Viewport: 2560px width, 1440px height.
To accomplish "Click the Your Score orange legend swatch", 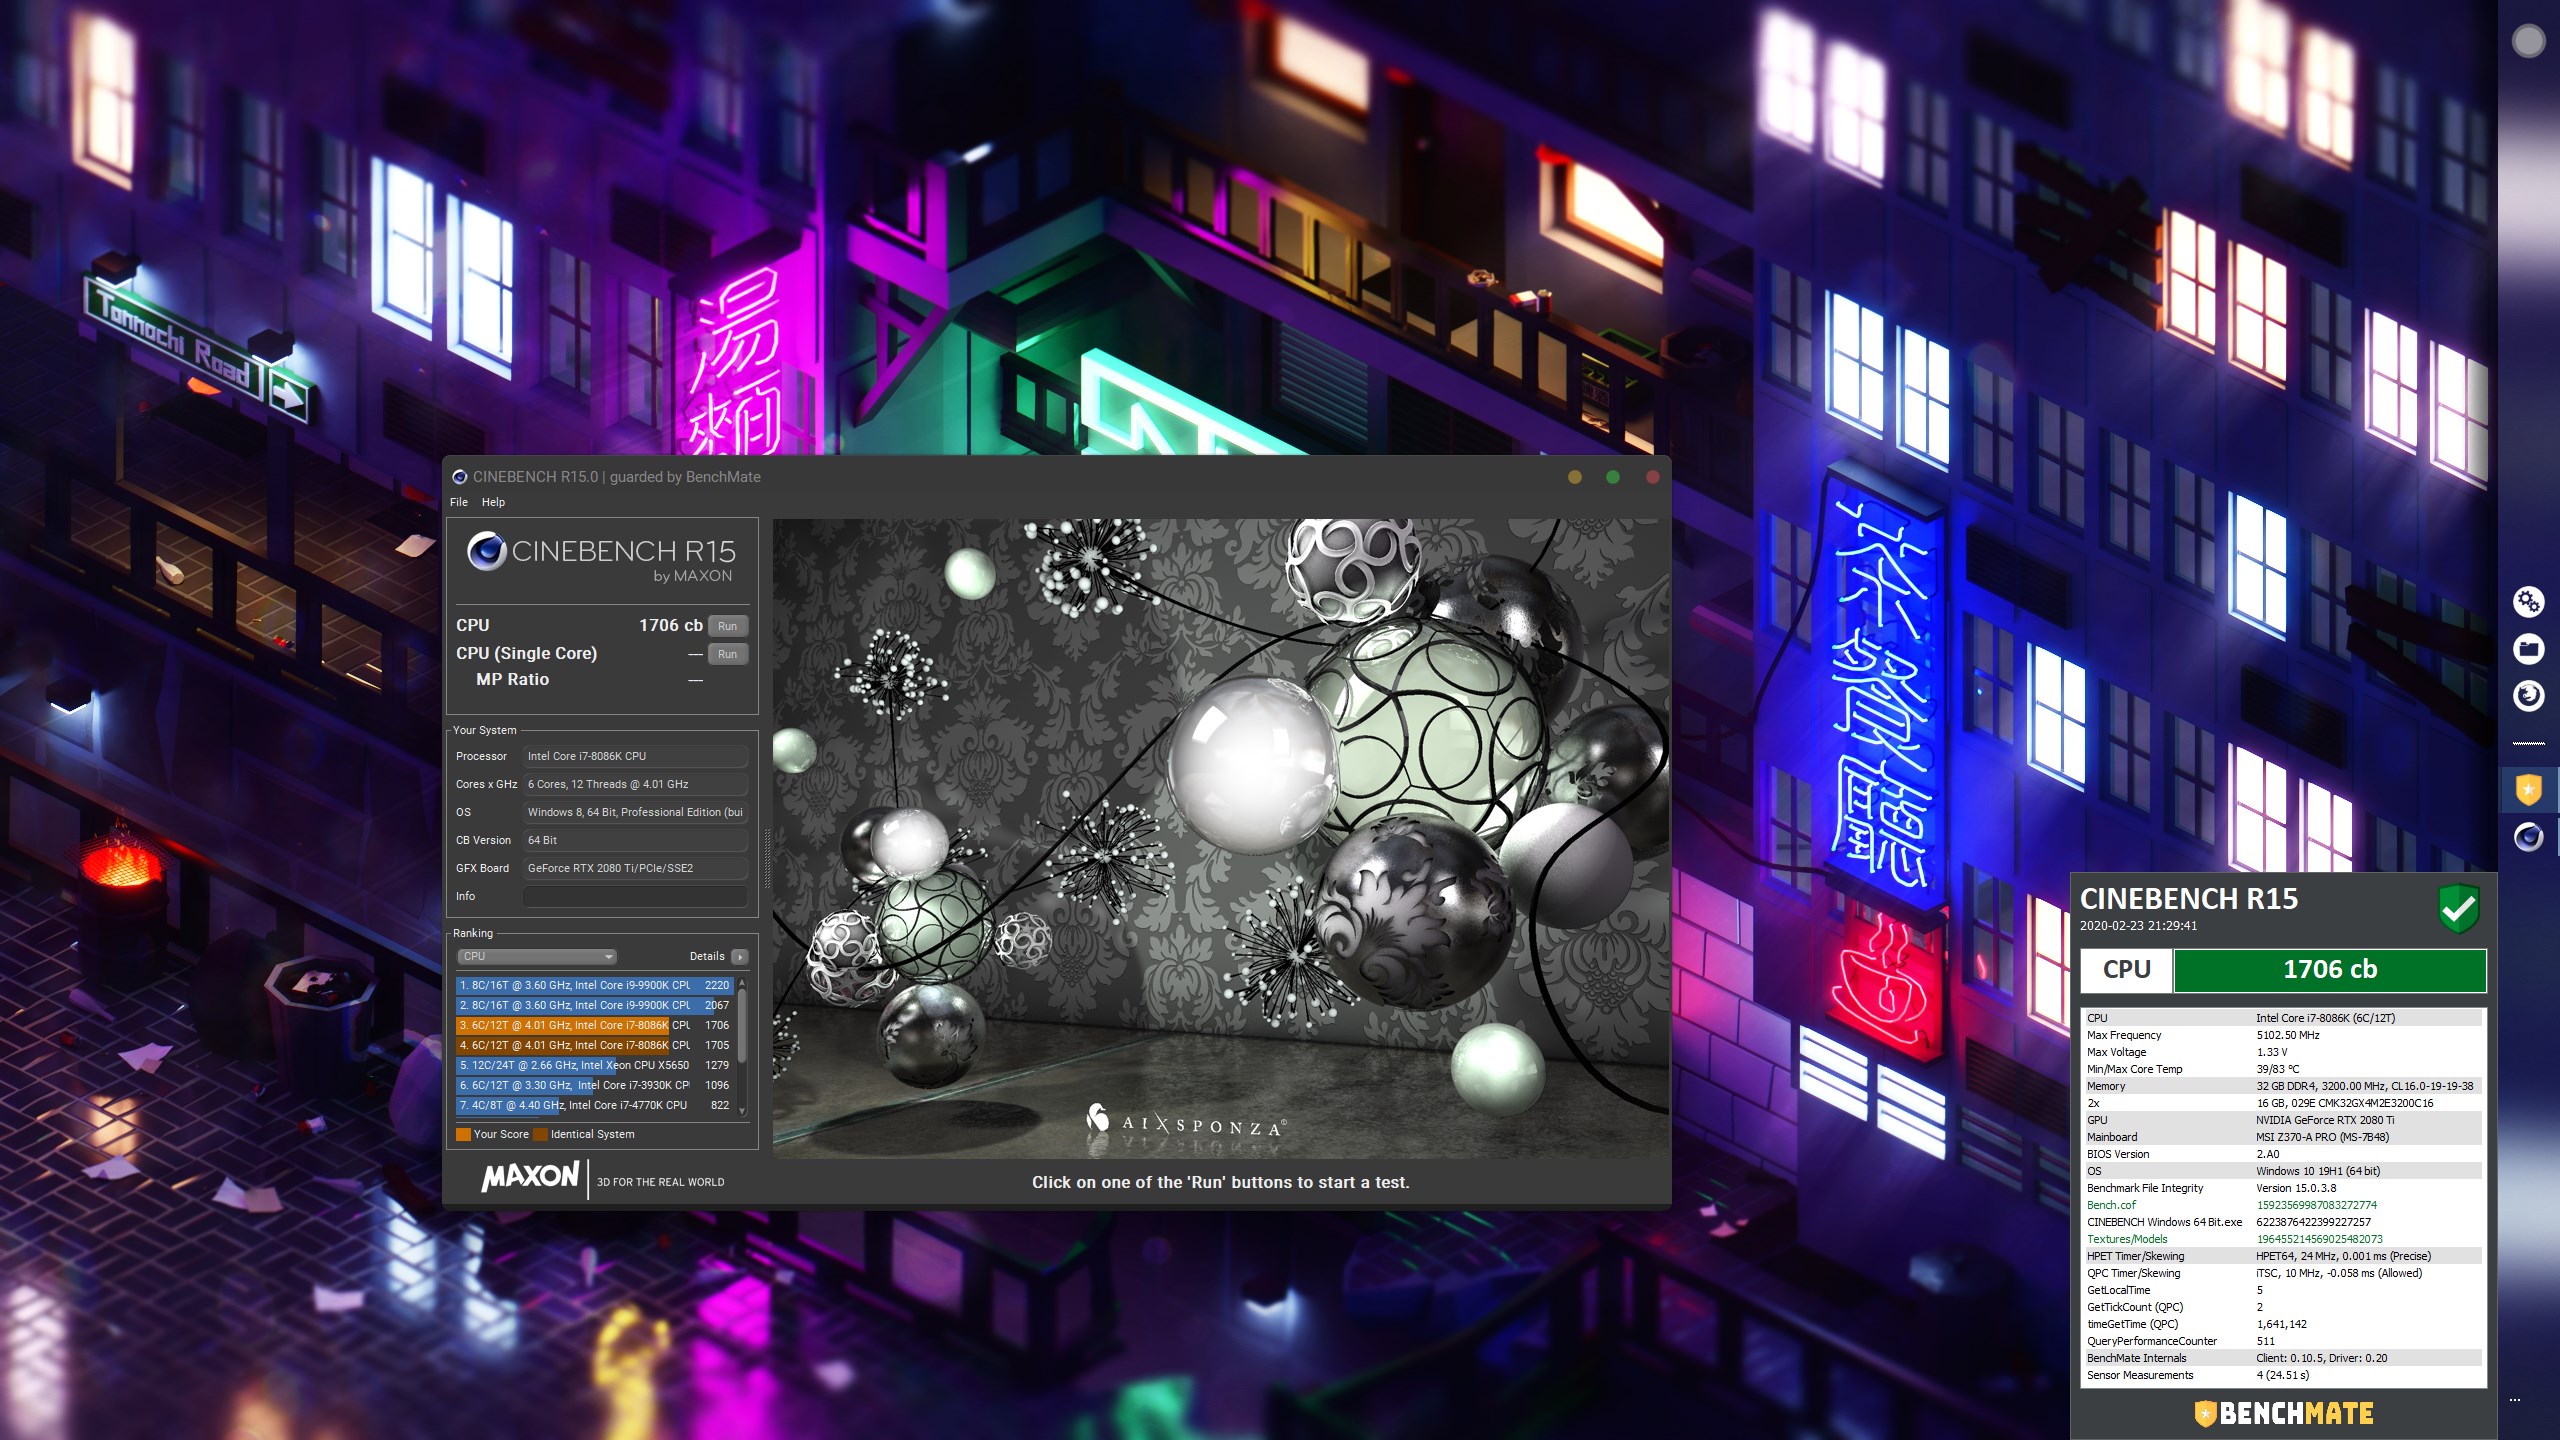I will 463,1134.
